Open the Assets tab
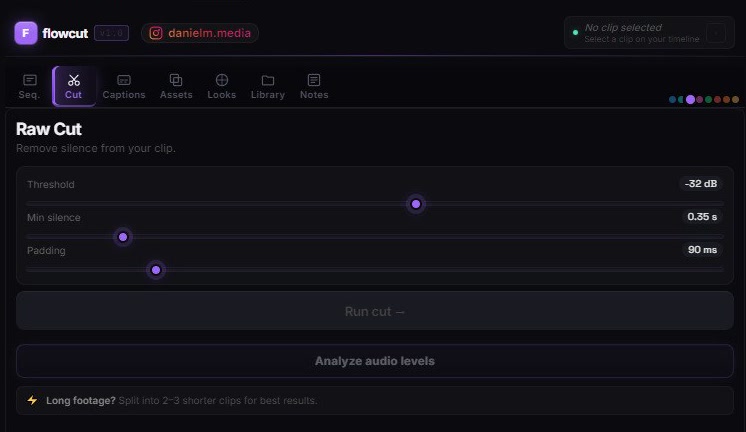This screenshot has height=432, width=746. pyautogui.click(x=176, y=87)
